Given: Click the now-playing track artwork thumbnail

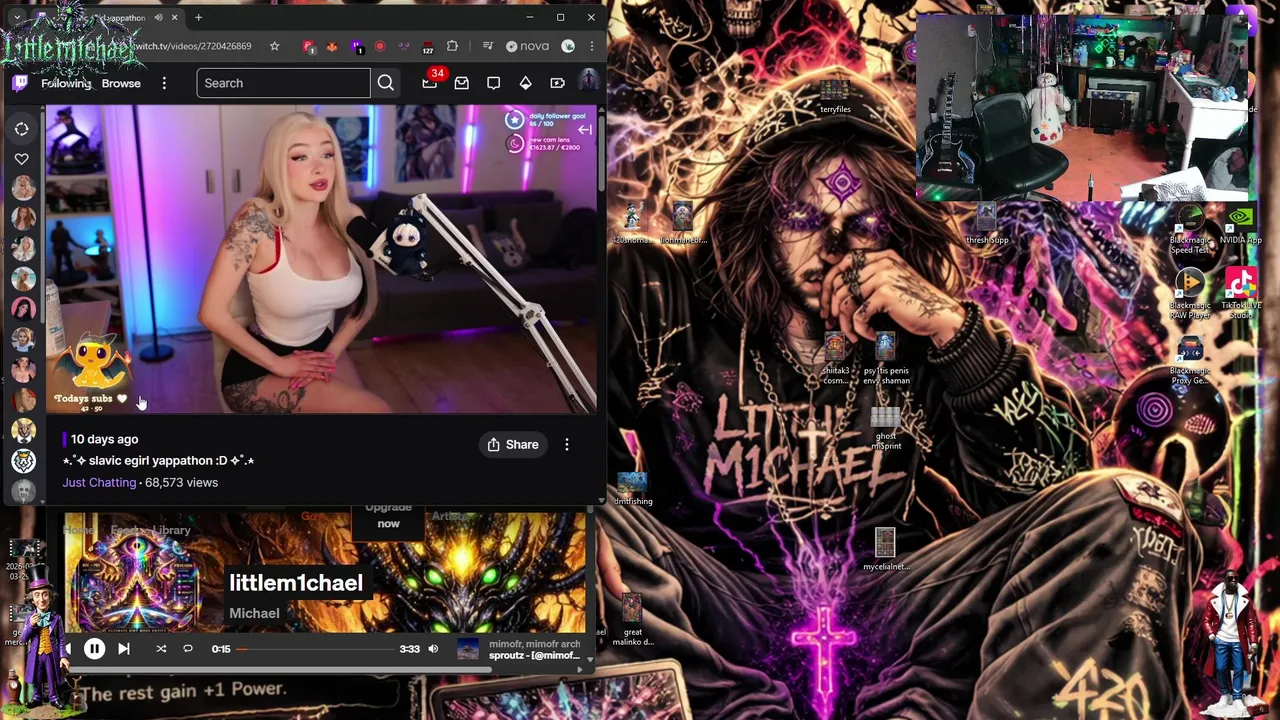Looking at the screenshot, I should [x=467, y=649].
